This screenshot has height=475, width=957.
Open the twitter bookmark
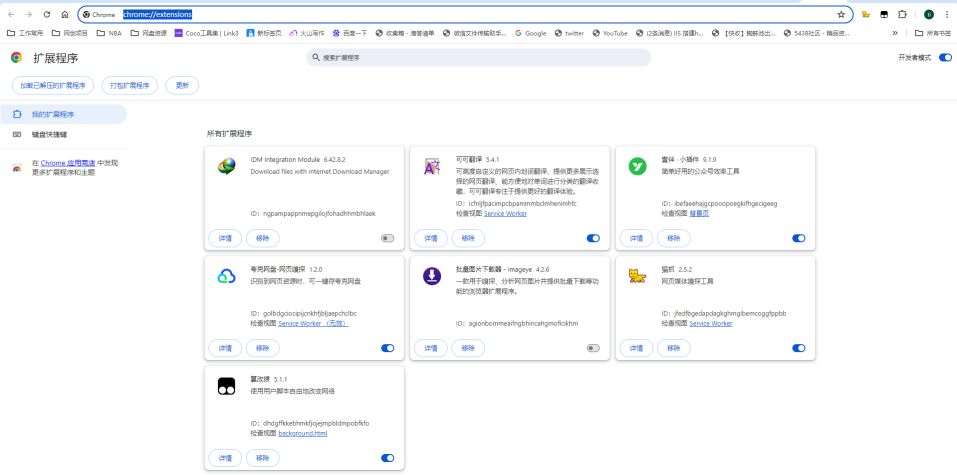(569, 33)
